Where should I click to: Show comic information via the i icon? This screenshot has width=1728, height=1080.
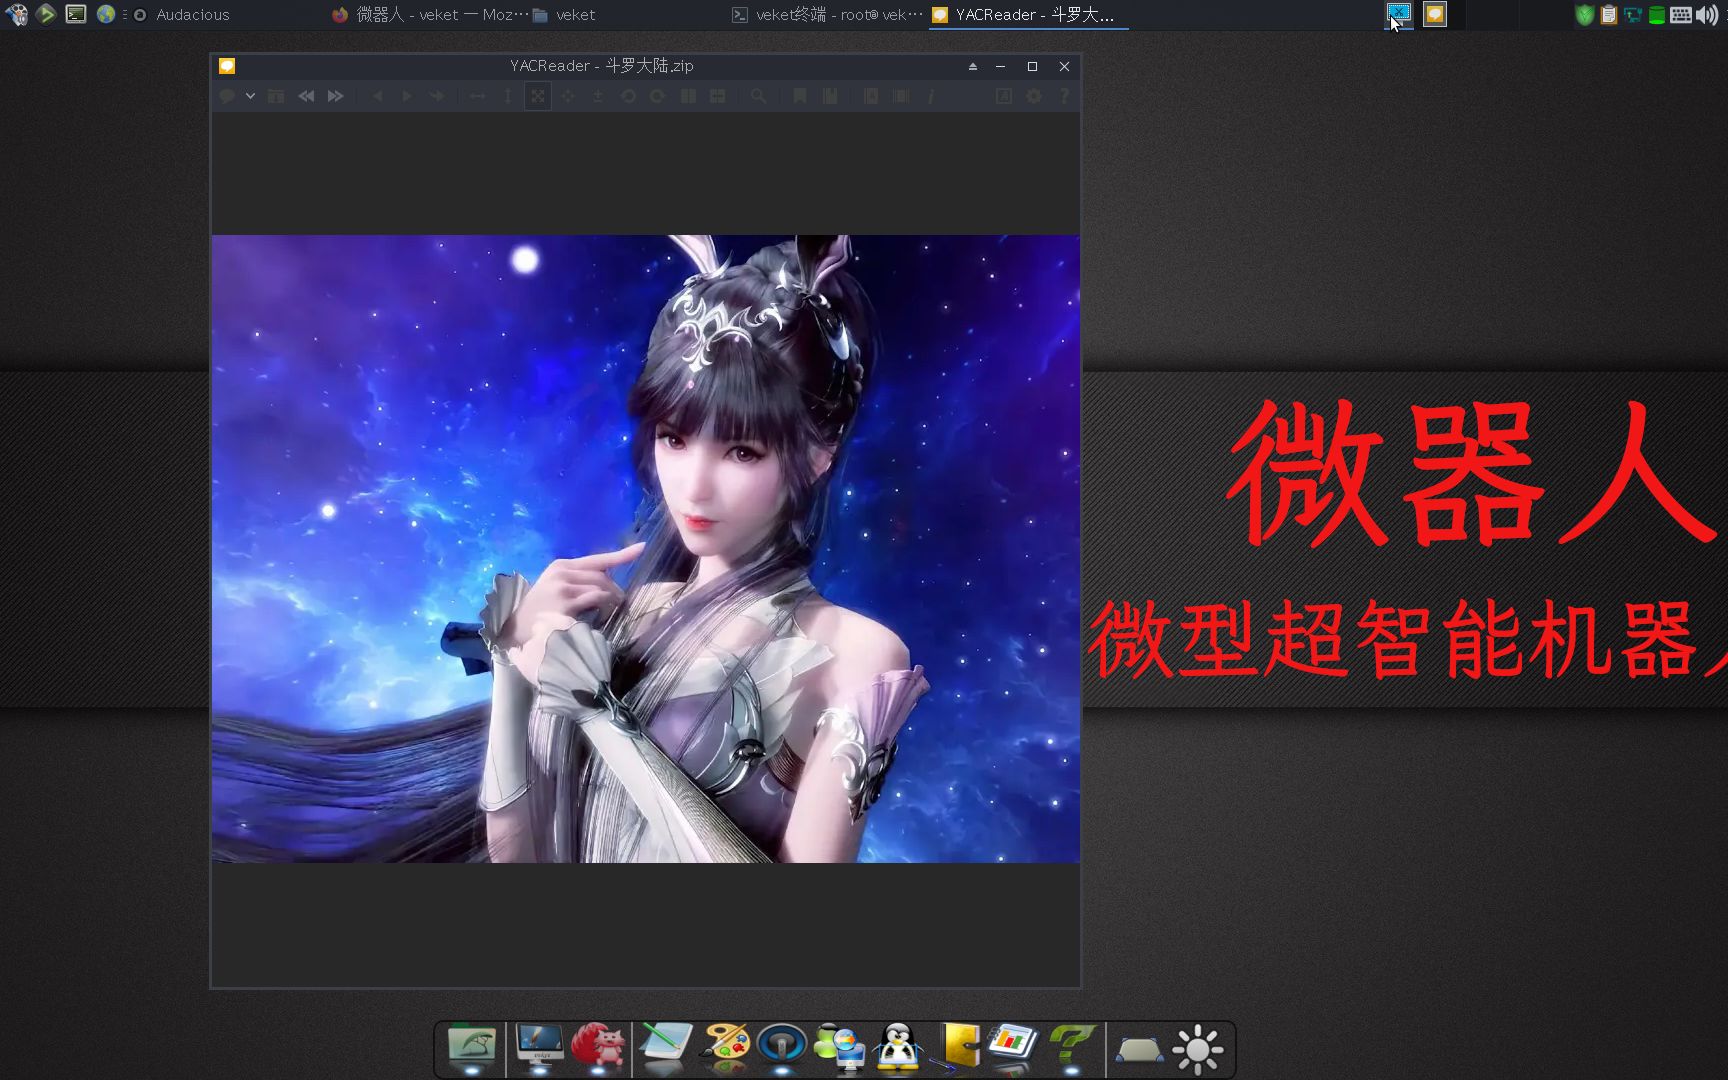[x=932, y=96]
